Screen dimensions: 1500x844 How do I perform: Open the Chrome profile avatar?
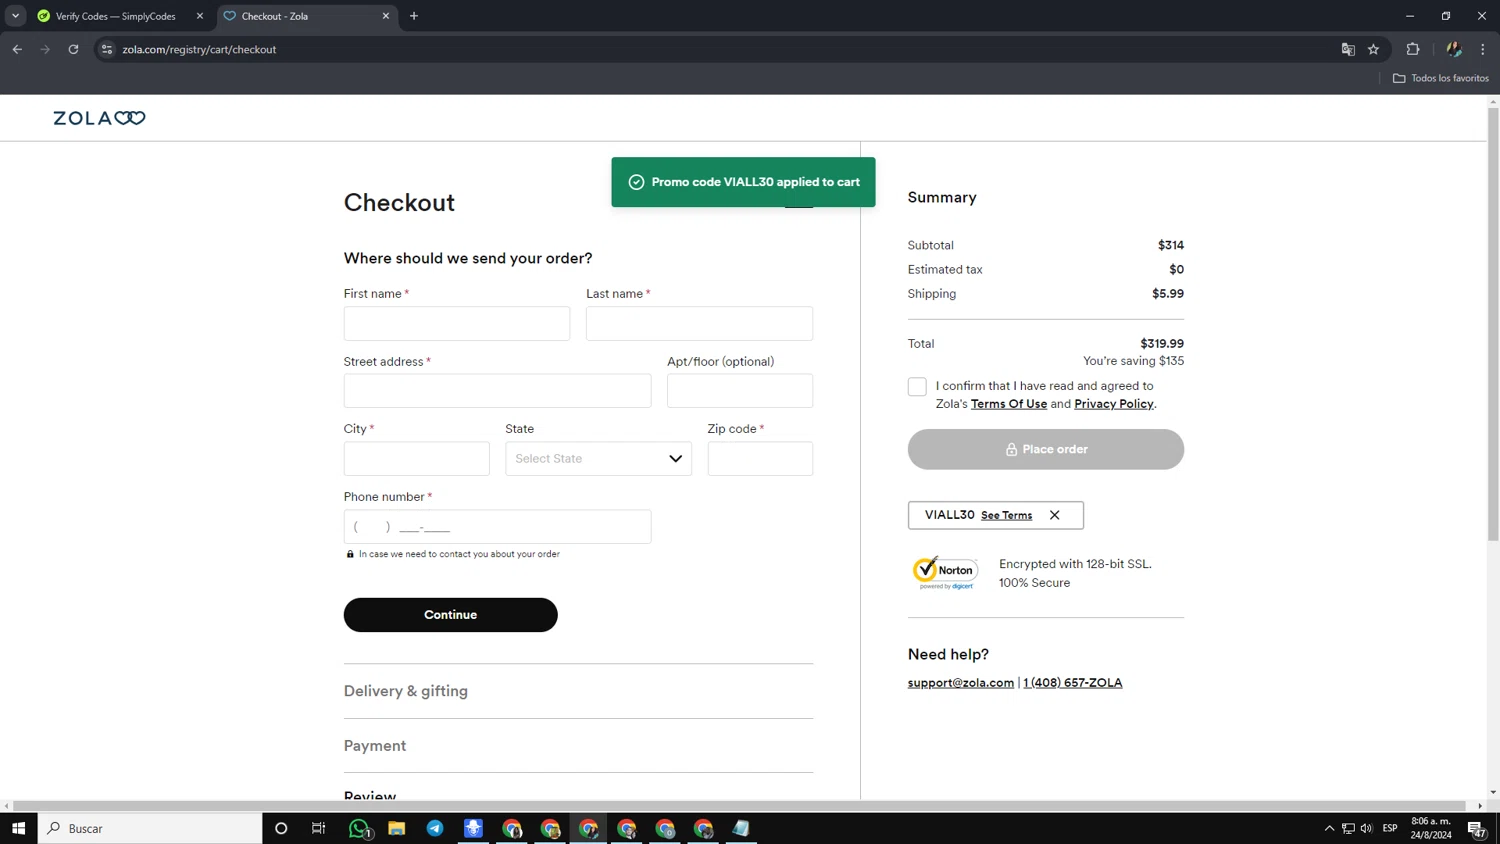coord(1454,49)
